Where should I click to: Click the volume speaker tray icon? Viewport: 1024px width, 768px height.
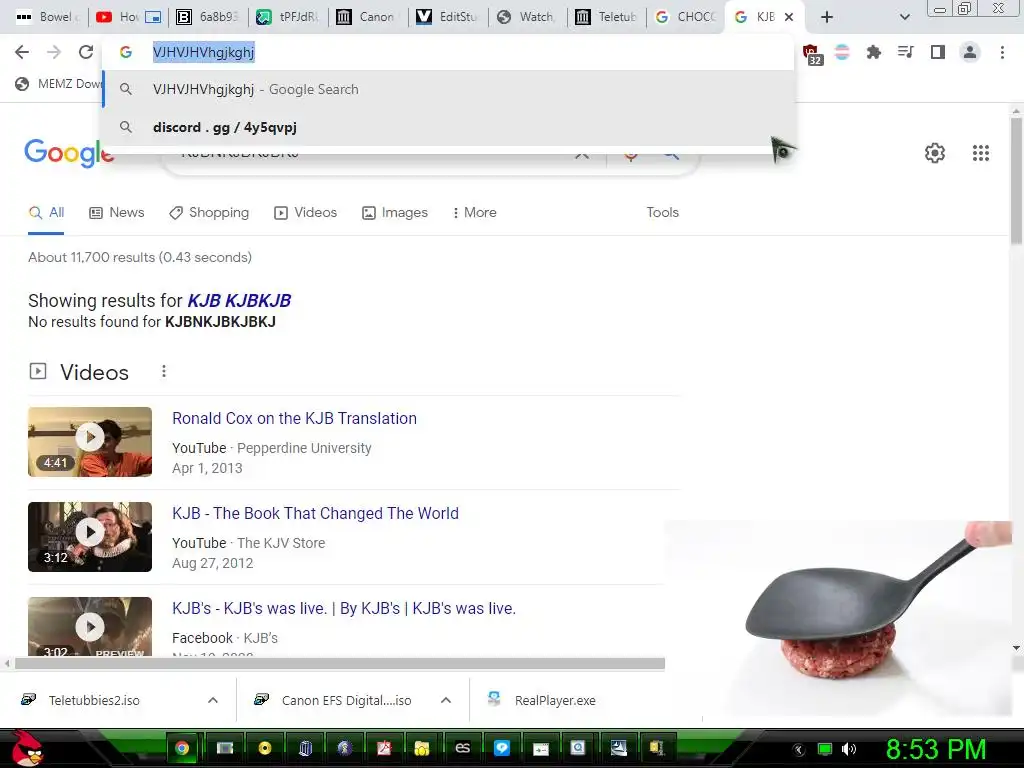[x=848, y=749]
